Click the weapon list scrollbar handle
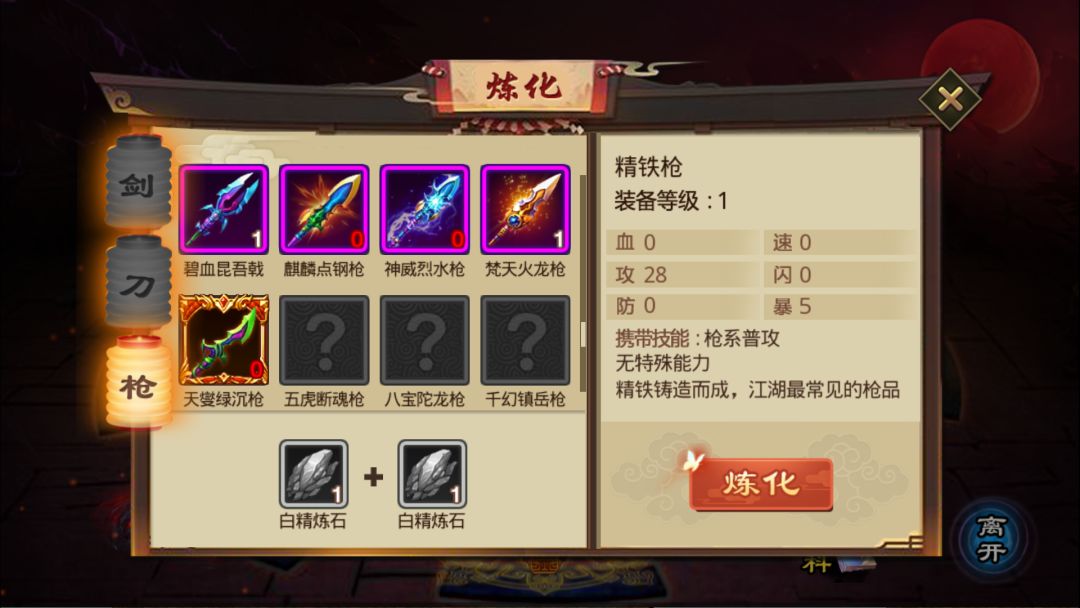The image size is (1080, 608). coord(583,335)
